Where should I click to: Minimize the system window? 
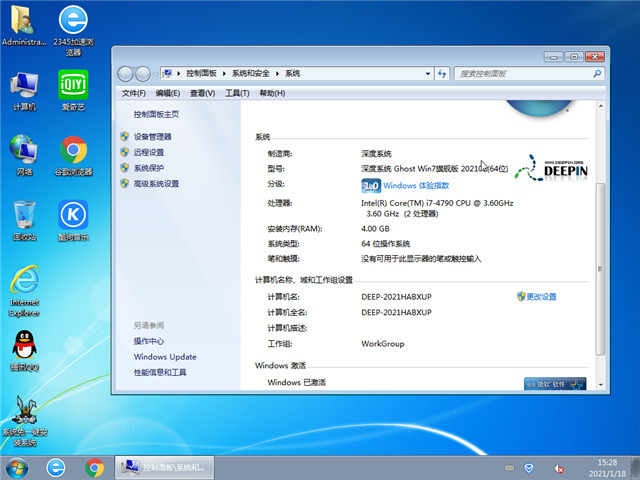click(x=553, y=57)
